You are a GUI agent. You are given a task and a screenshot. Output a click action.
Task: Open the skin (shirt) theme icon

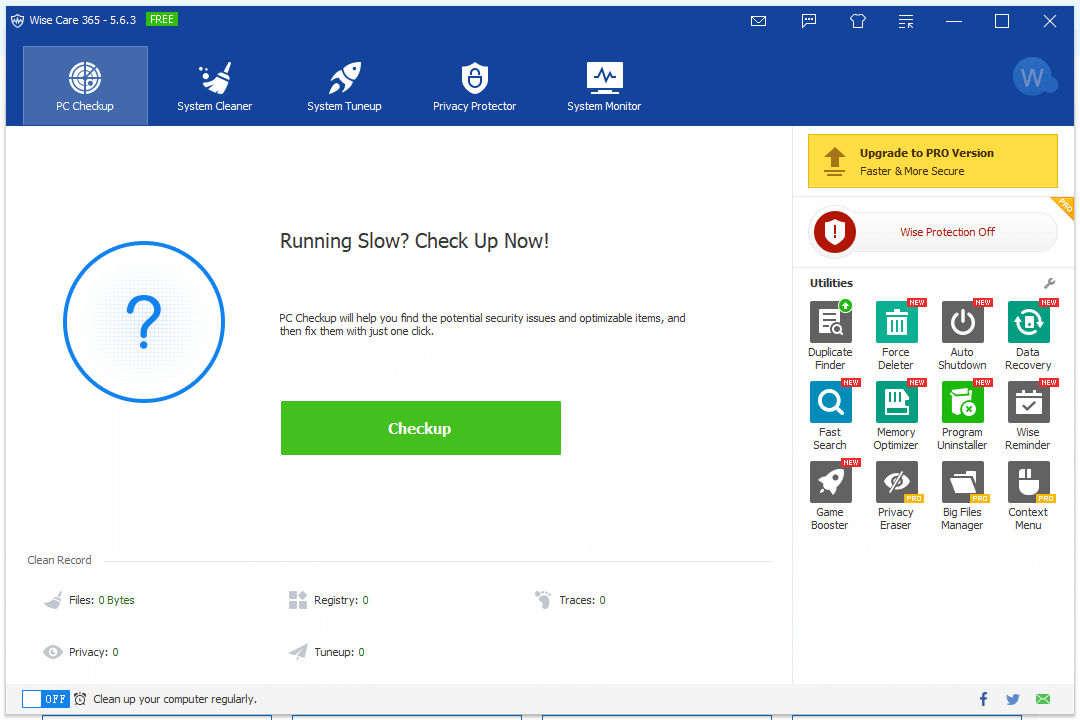[x=858, y=21]
